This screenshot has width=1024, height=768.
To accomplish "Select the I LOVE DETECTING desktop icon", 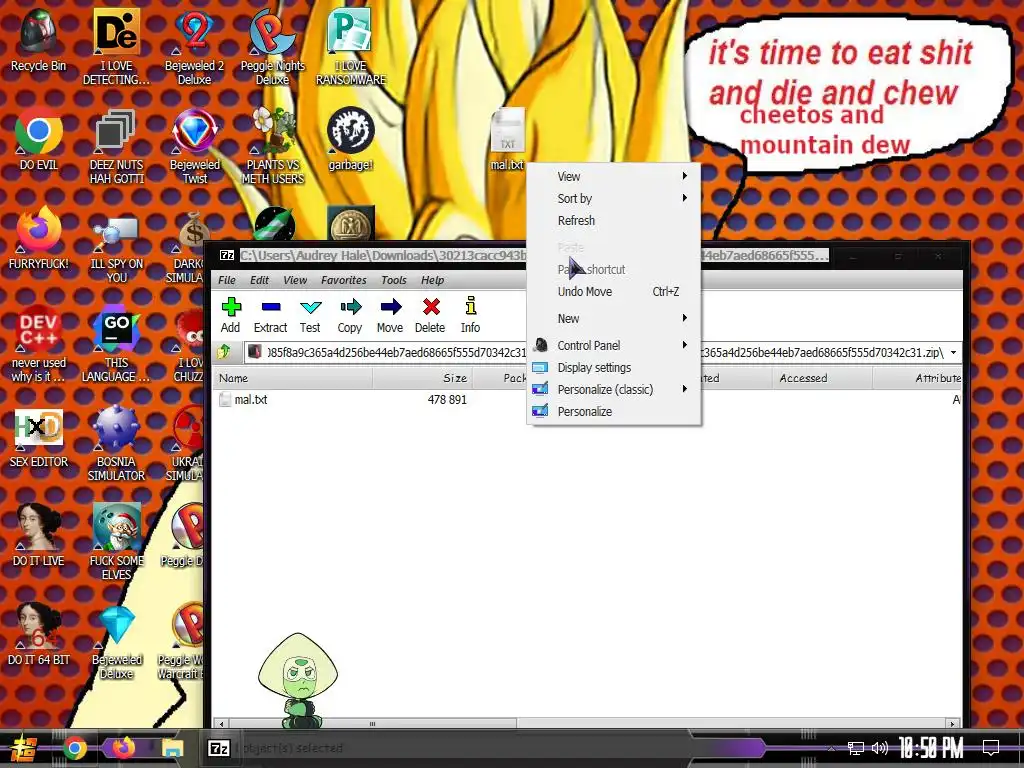I will pos(116,48).
